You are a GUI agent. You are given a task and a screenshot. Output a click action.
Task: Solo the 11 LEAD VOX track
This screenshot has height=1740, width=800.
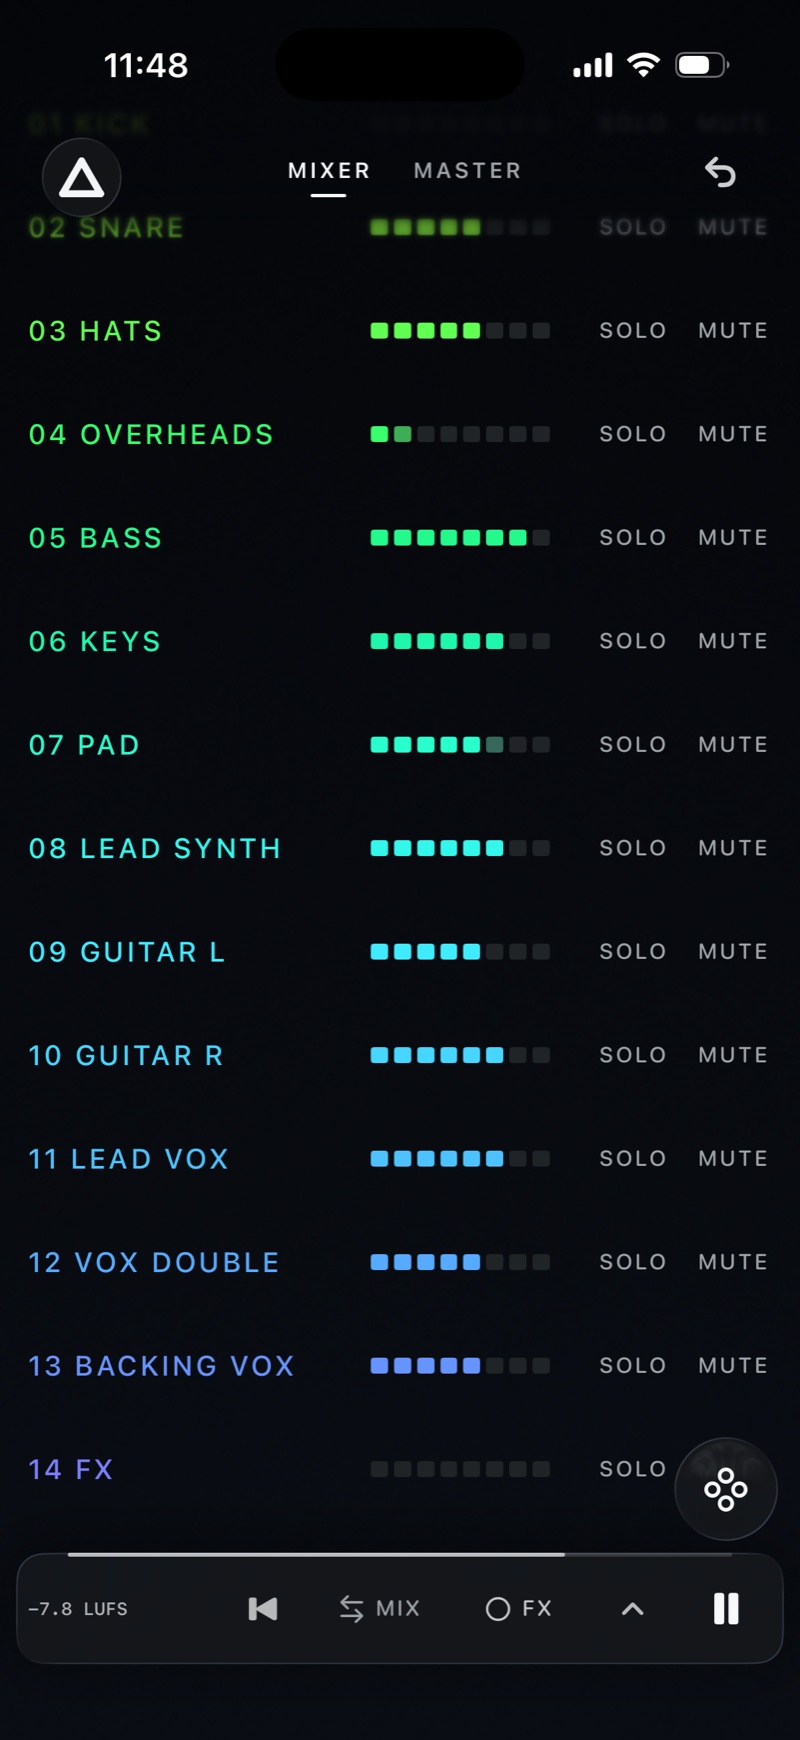[633, 1158]
